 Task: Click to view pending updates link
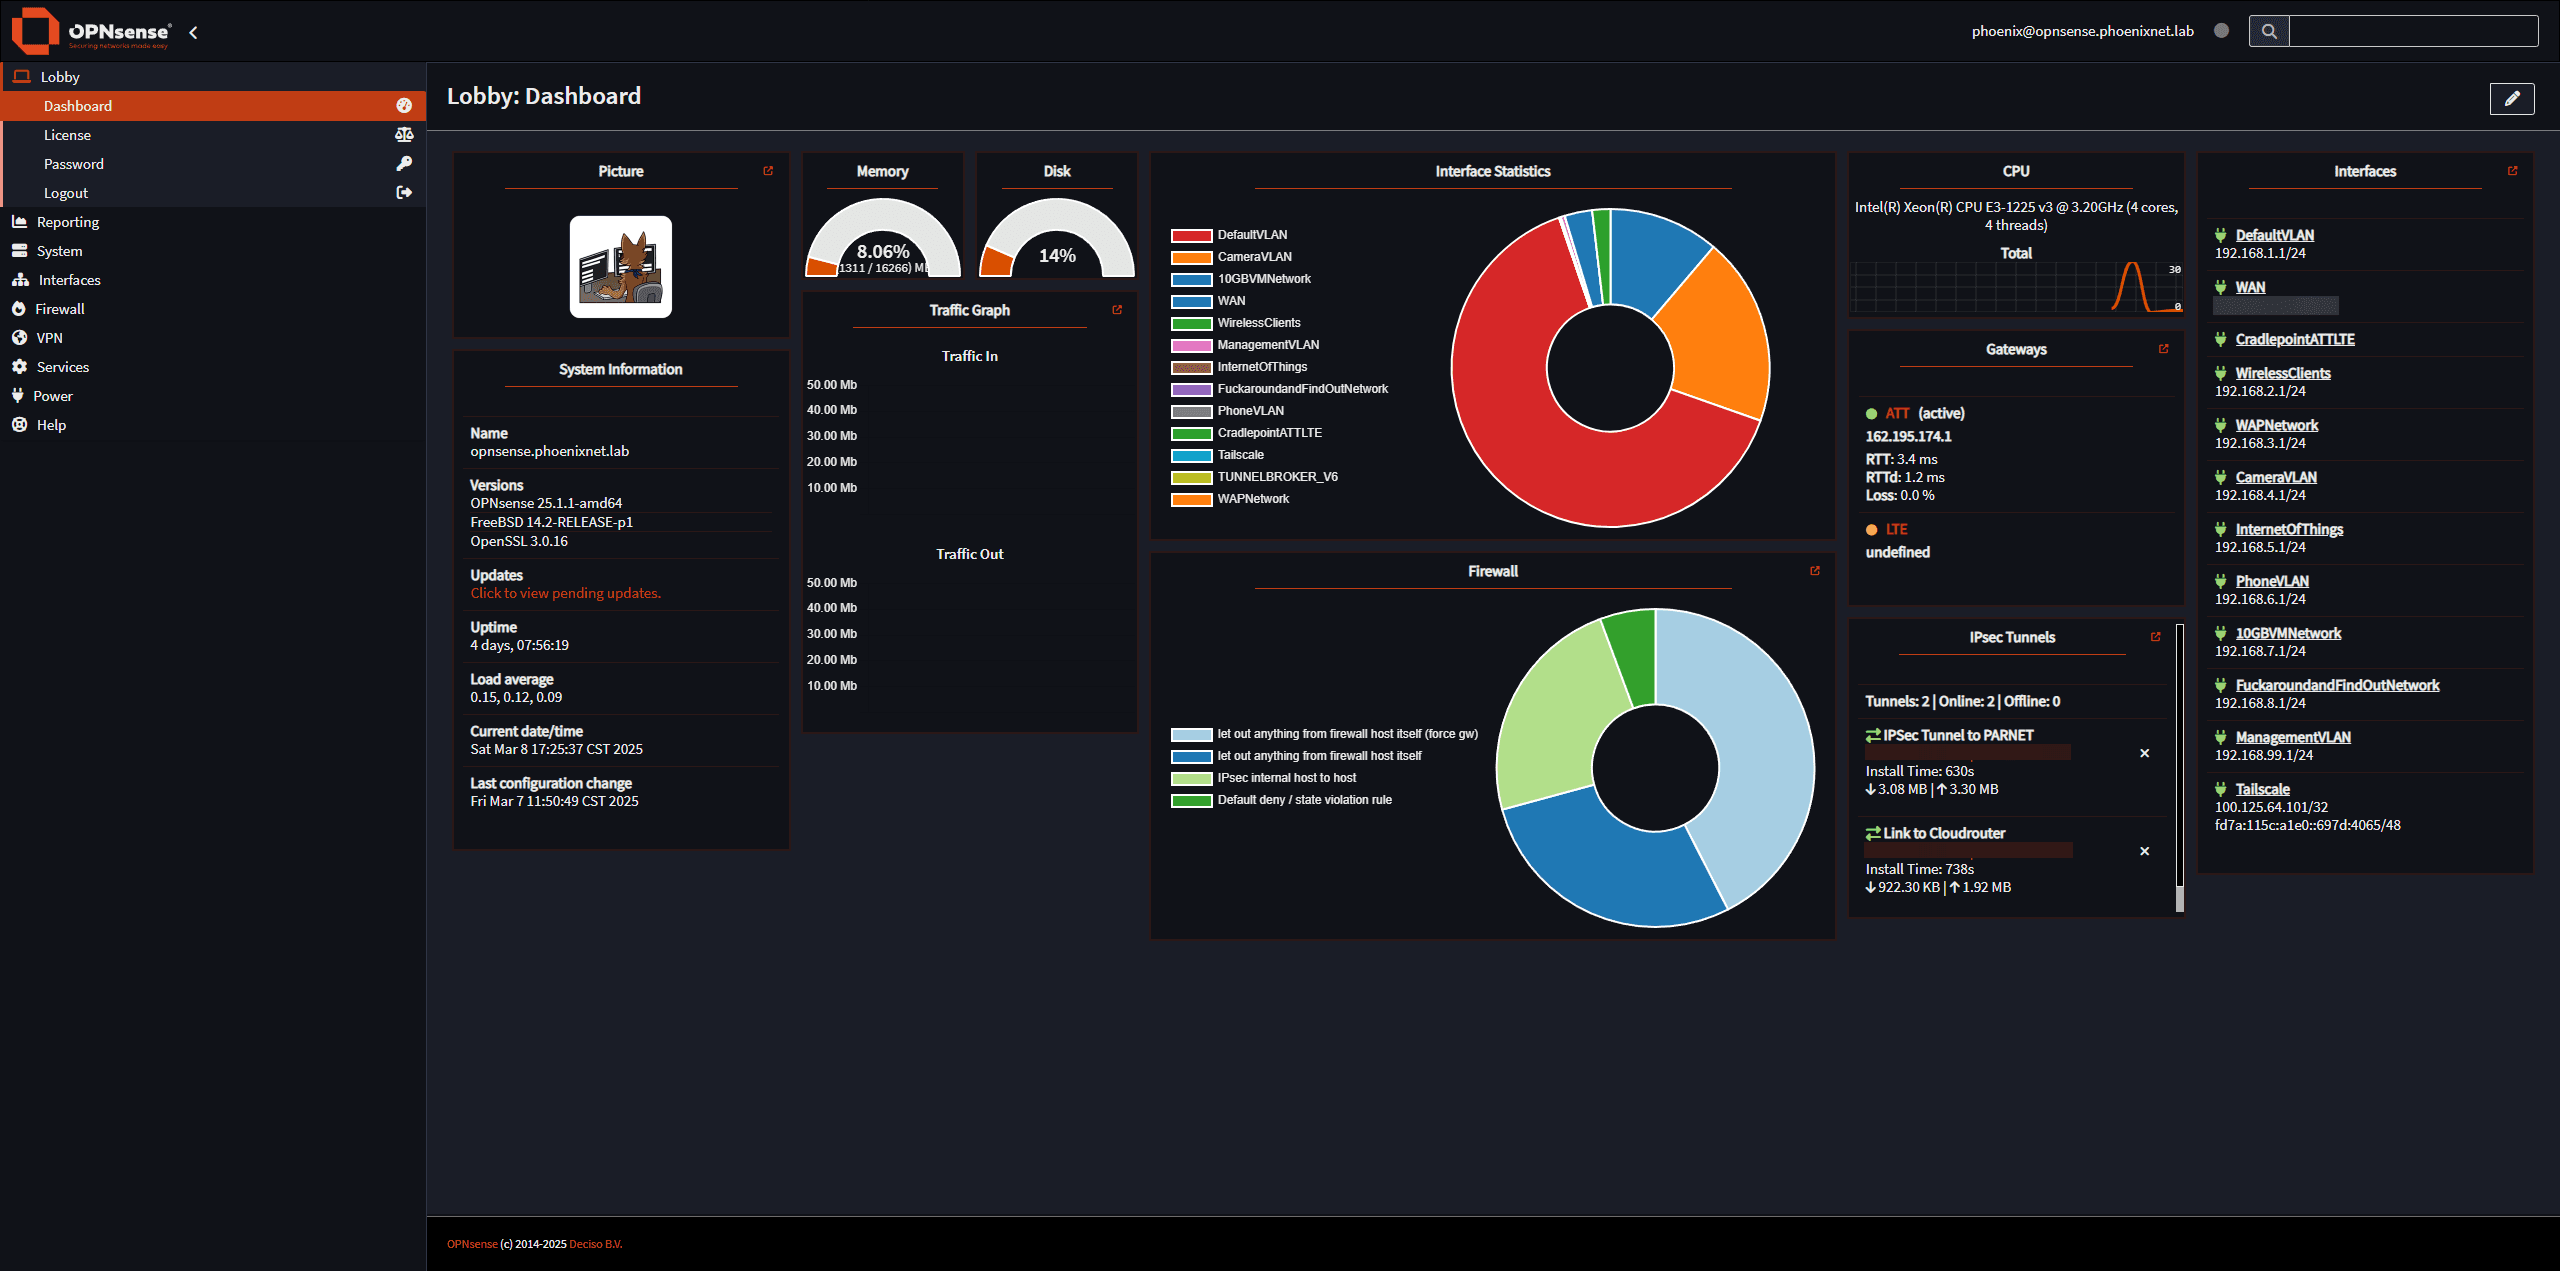(565, 593)
